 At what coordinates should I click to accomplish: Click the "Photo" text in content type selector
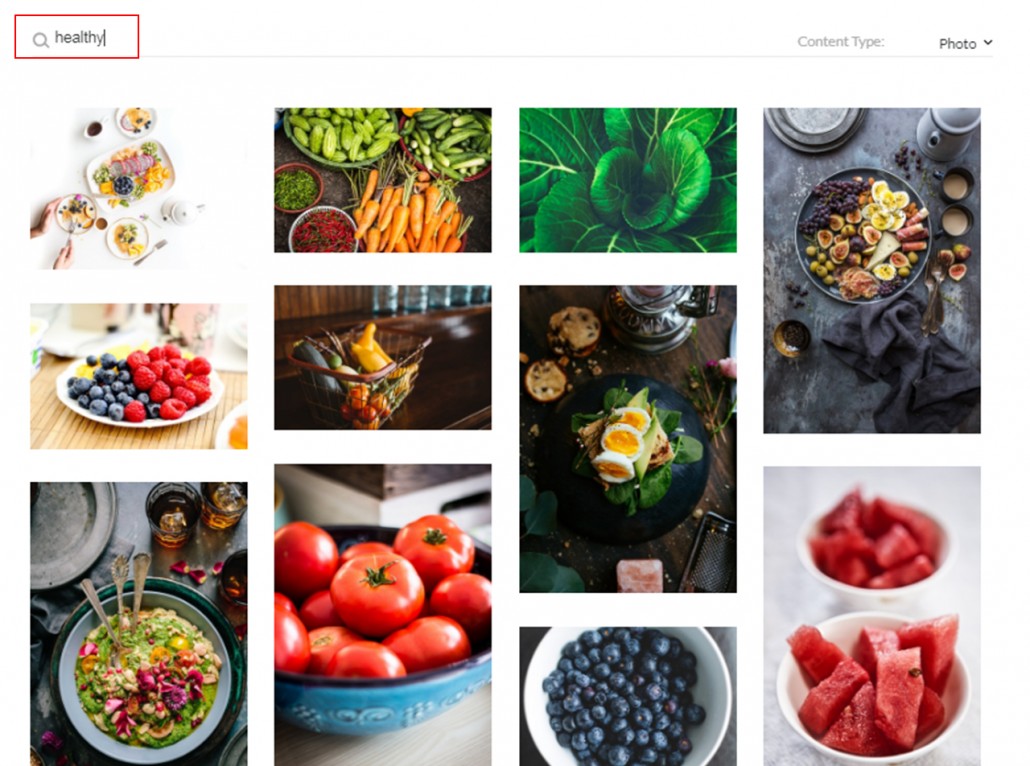click(957, 43)
